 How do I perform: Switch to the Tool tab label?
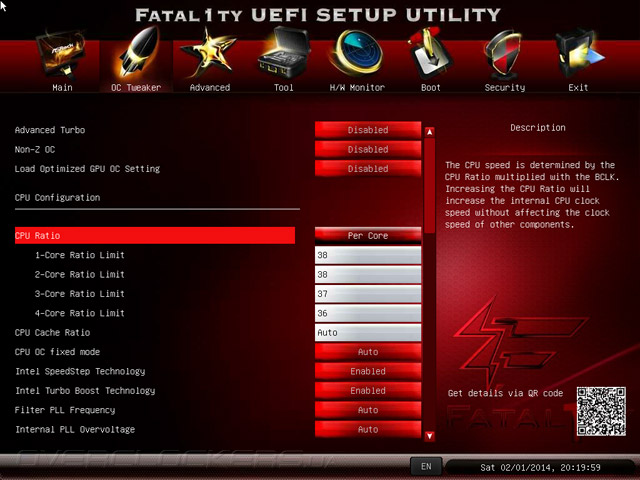point(283,87)
